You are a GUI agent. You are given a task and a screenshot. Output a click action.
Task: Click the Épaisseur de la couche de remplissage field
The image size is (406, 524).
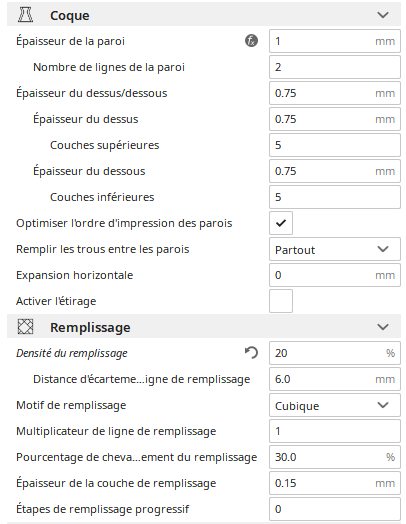pos(335,483)
